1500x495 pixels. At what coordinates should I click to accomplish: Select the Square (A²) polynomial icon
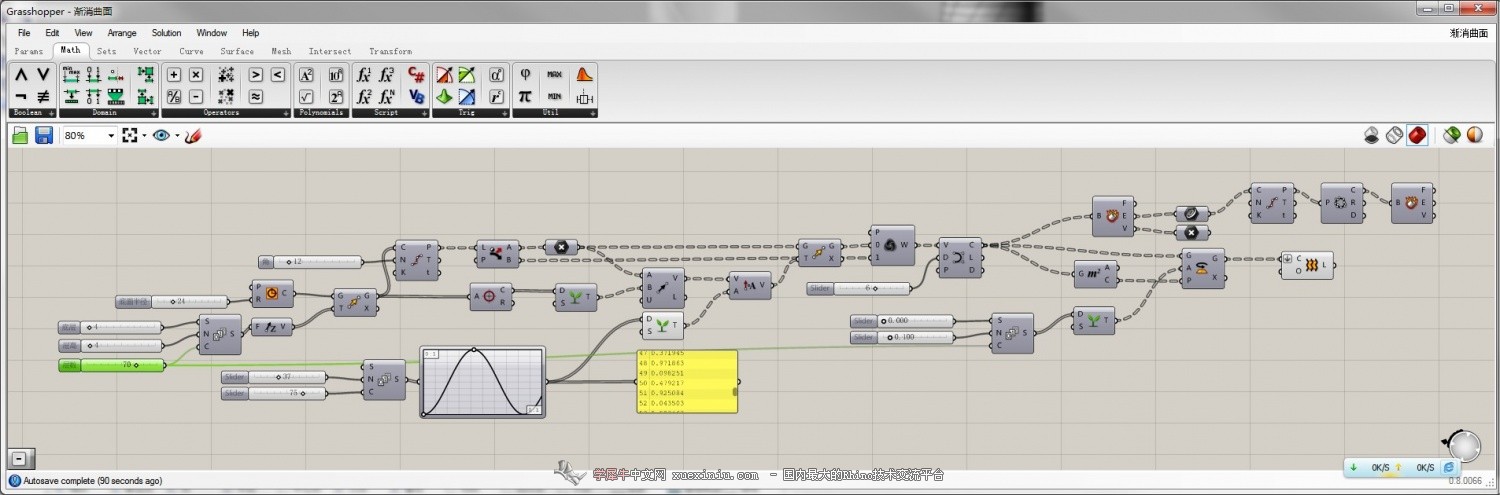tap(307, 74)
